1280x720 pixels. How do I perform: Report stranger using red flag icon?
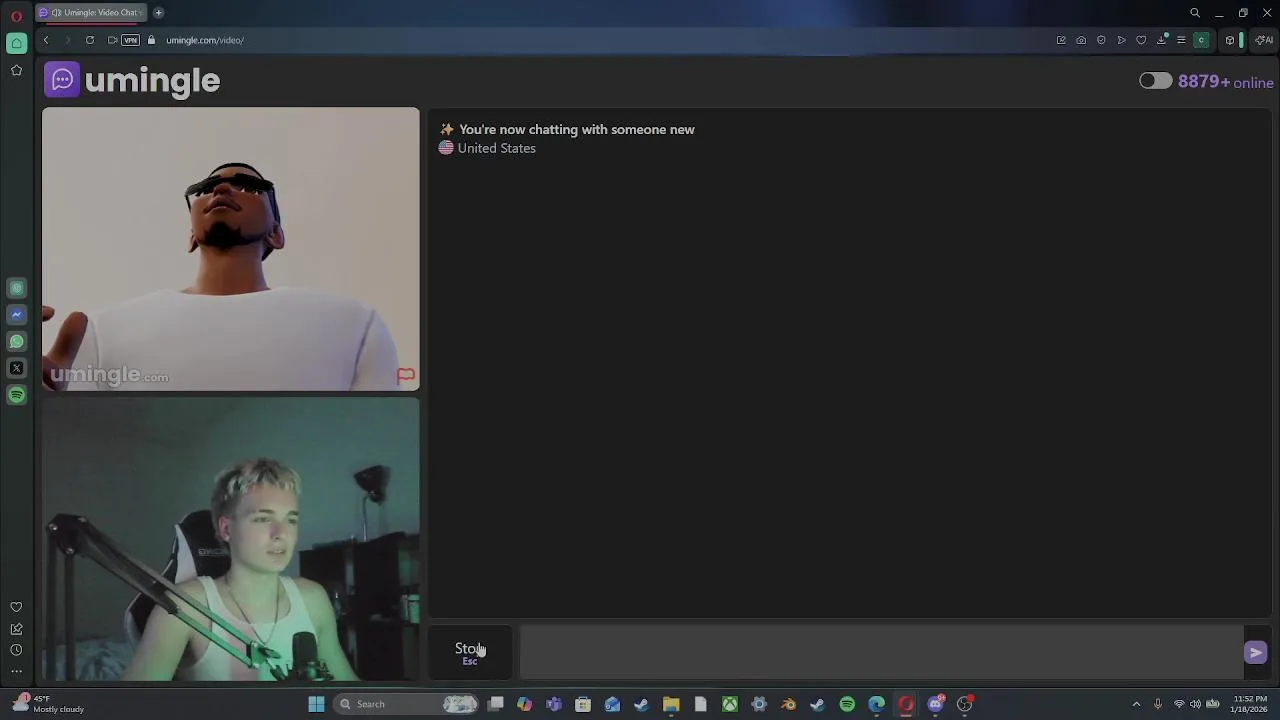405,376
